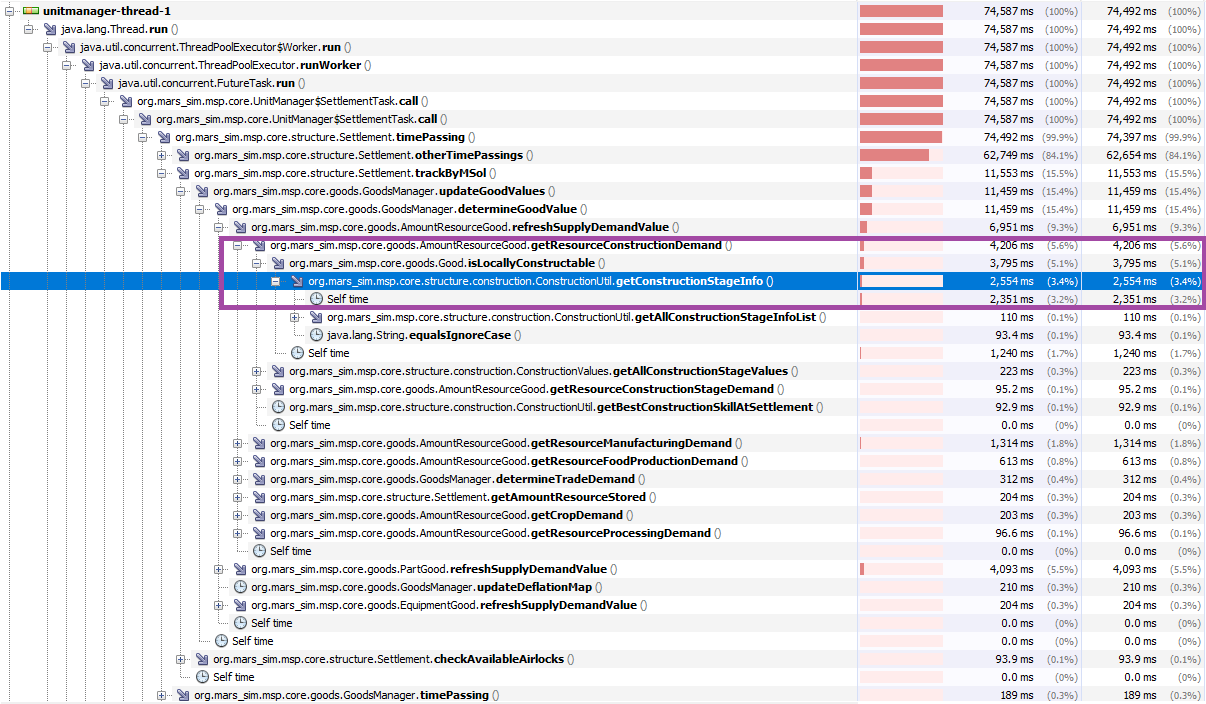Collapse the Settlement.trackByMSol node

(161, 173)
